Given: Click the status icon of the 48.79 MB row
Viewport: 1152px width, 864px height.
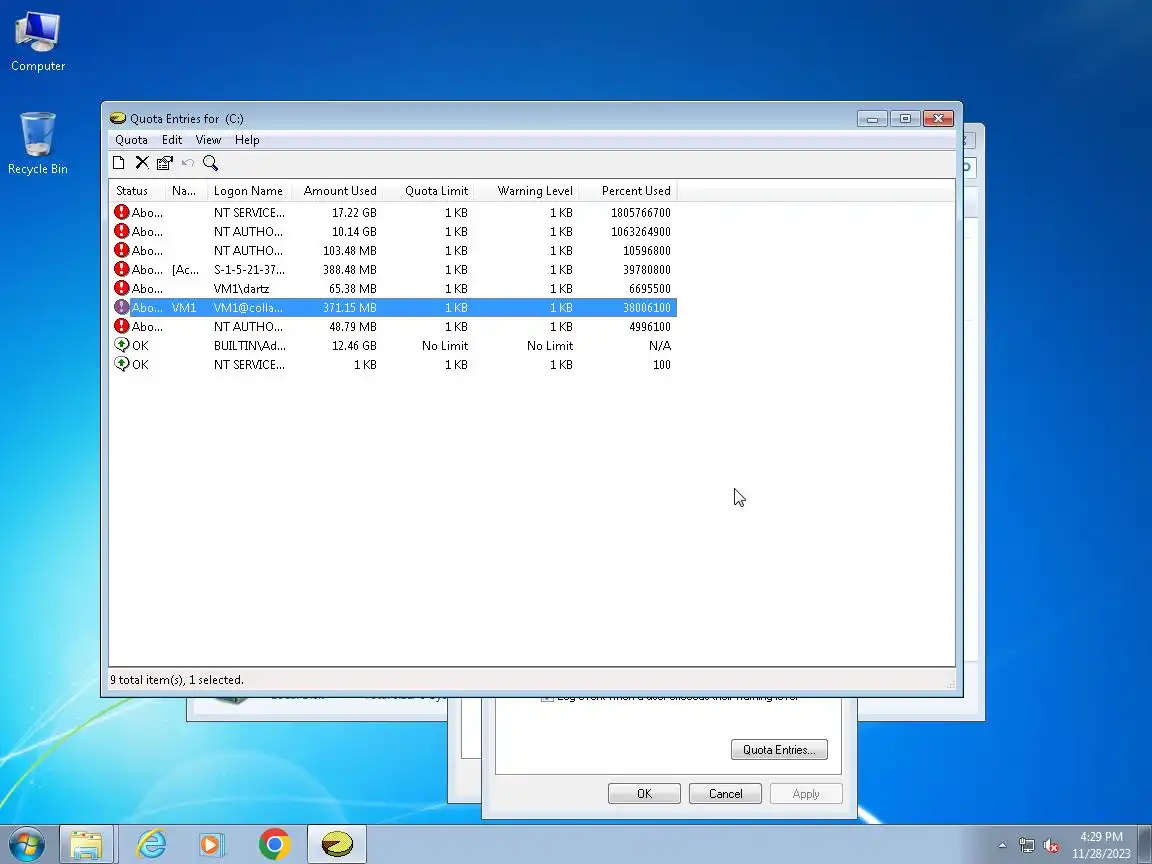Looking at the screenshot, I should [x=122, y=326].
